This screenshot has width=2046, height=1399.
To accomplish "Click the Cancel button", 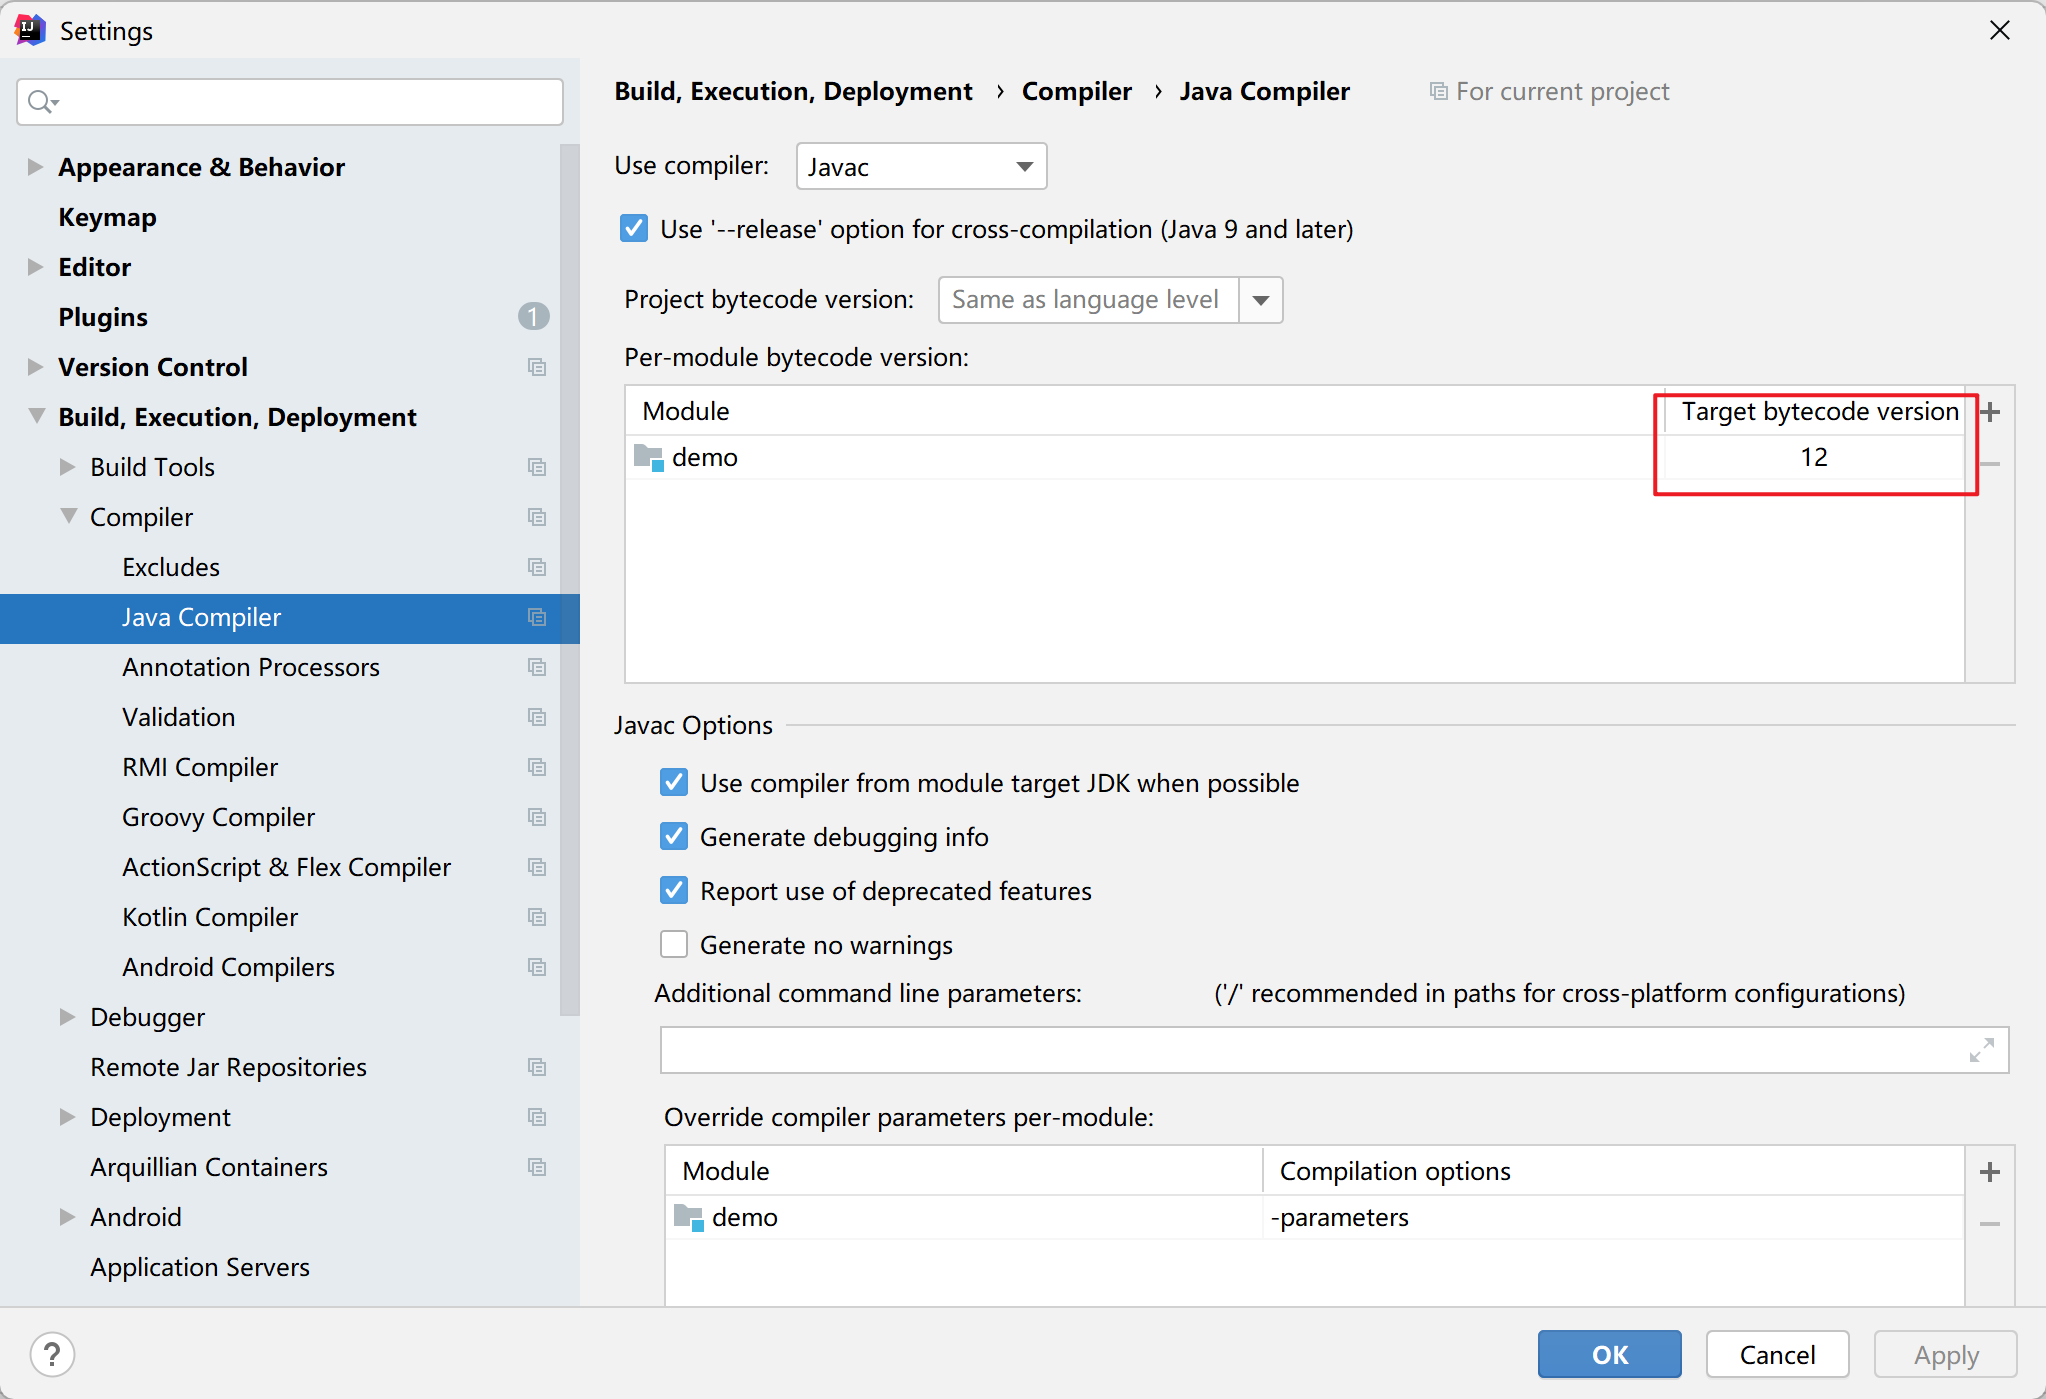I will click(1777, 1355).
